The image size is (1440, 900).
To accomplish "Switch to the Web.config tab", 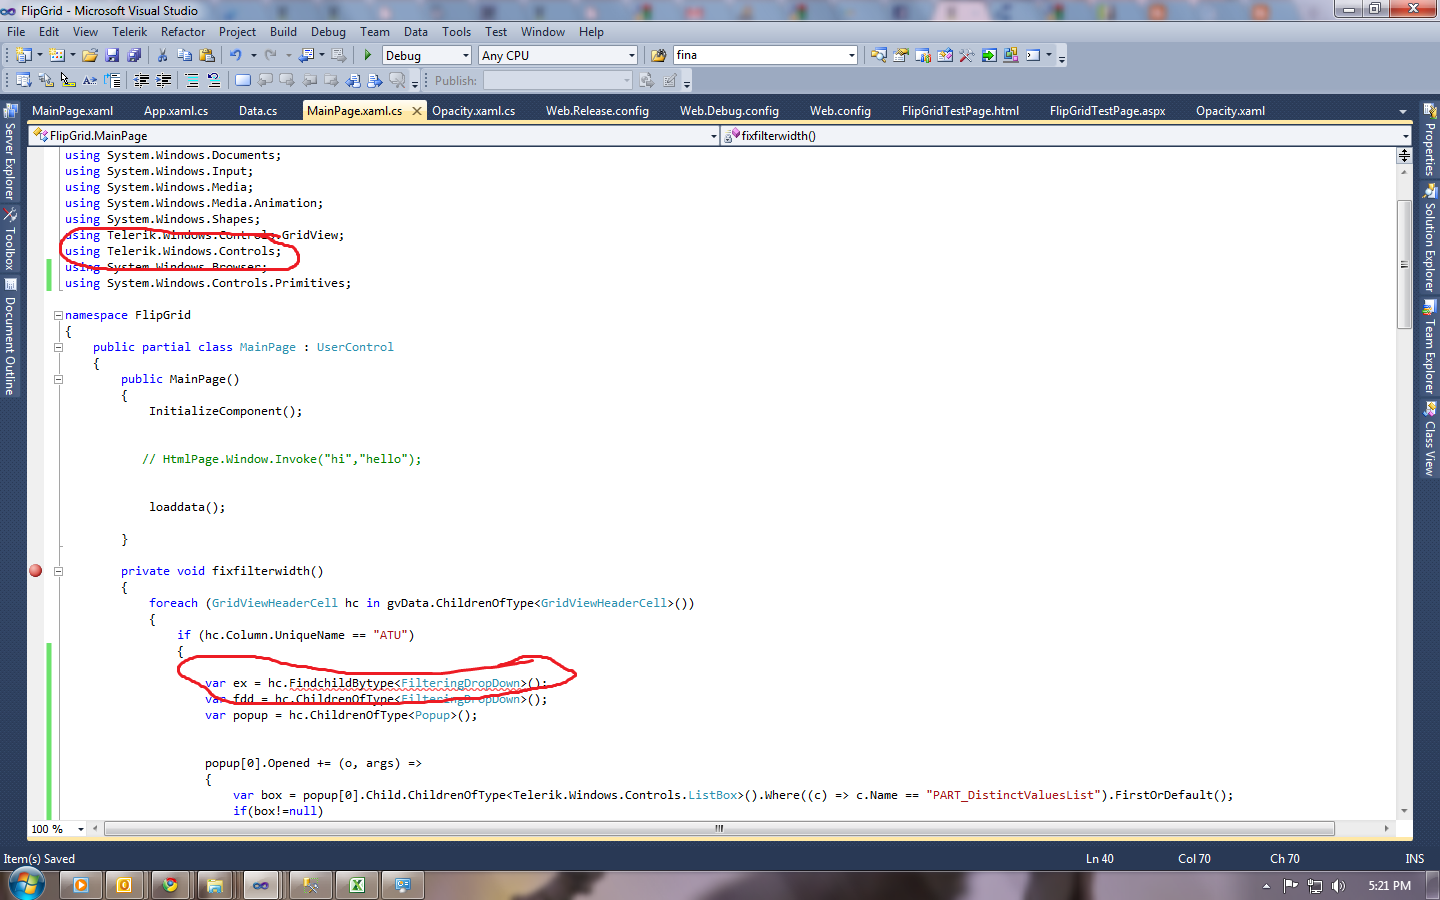I will click(840, 111).
